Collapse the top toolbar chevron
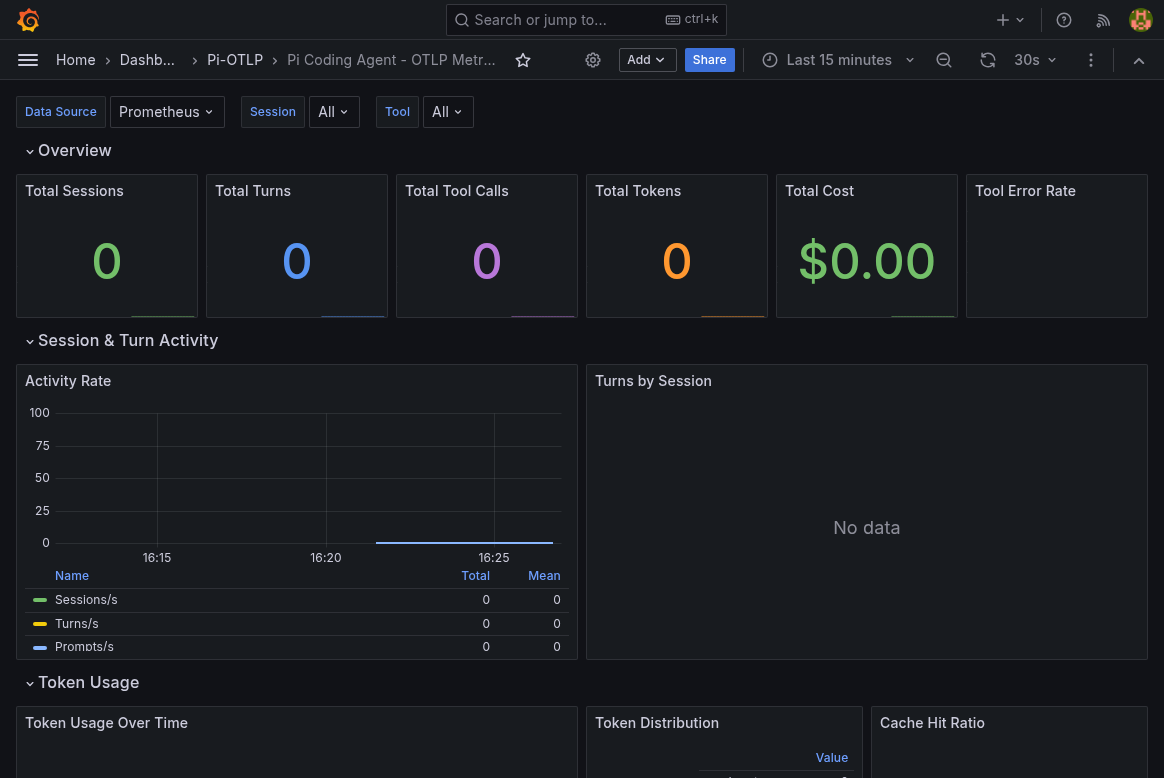This screenshot has height=778, width=1164. (x=1139, y=60)
